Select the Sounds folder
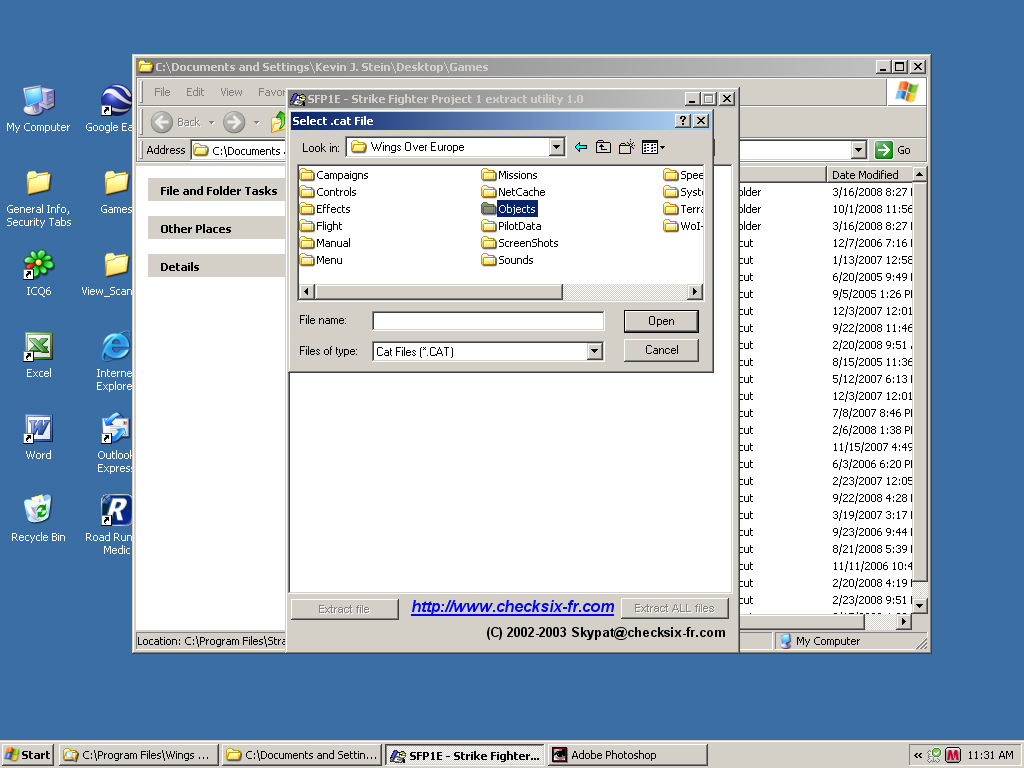Viewport: 1024px width, 768px height. (507, 260)
